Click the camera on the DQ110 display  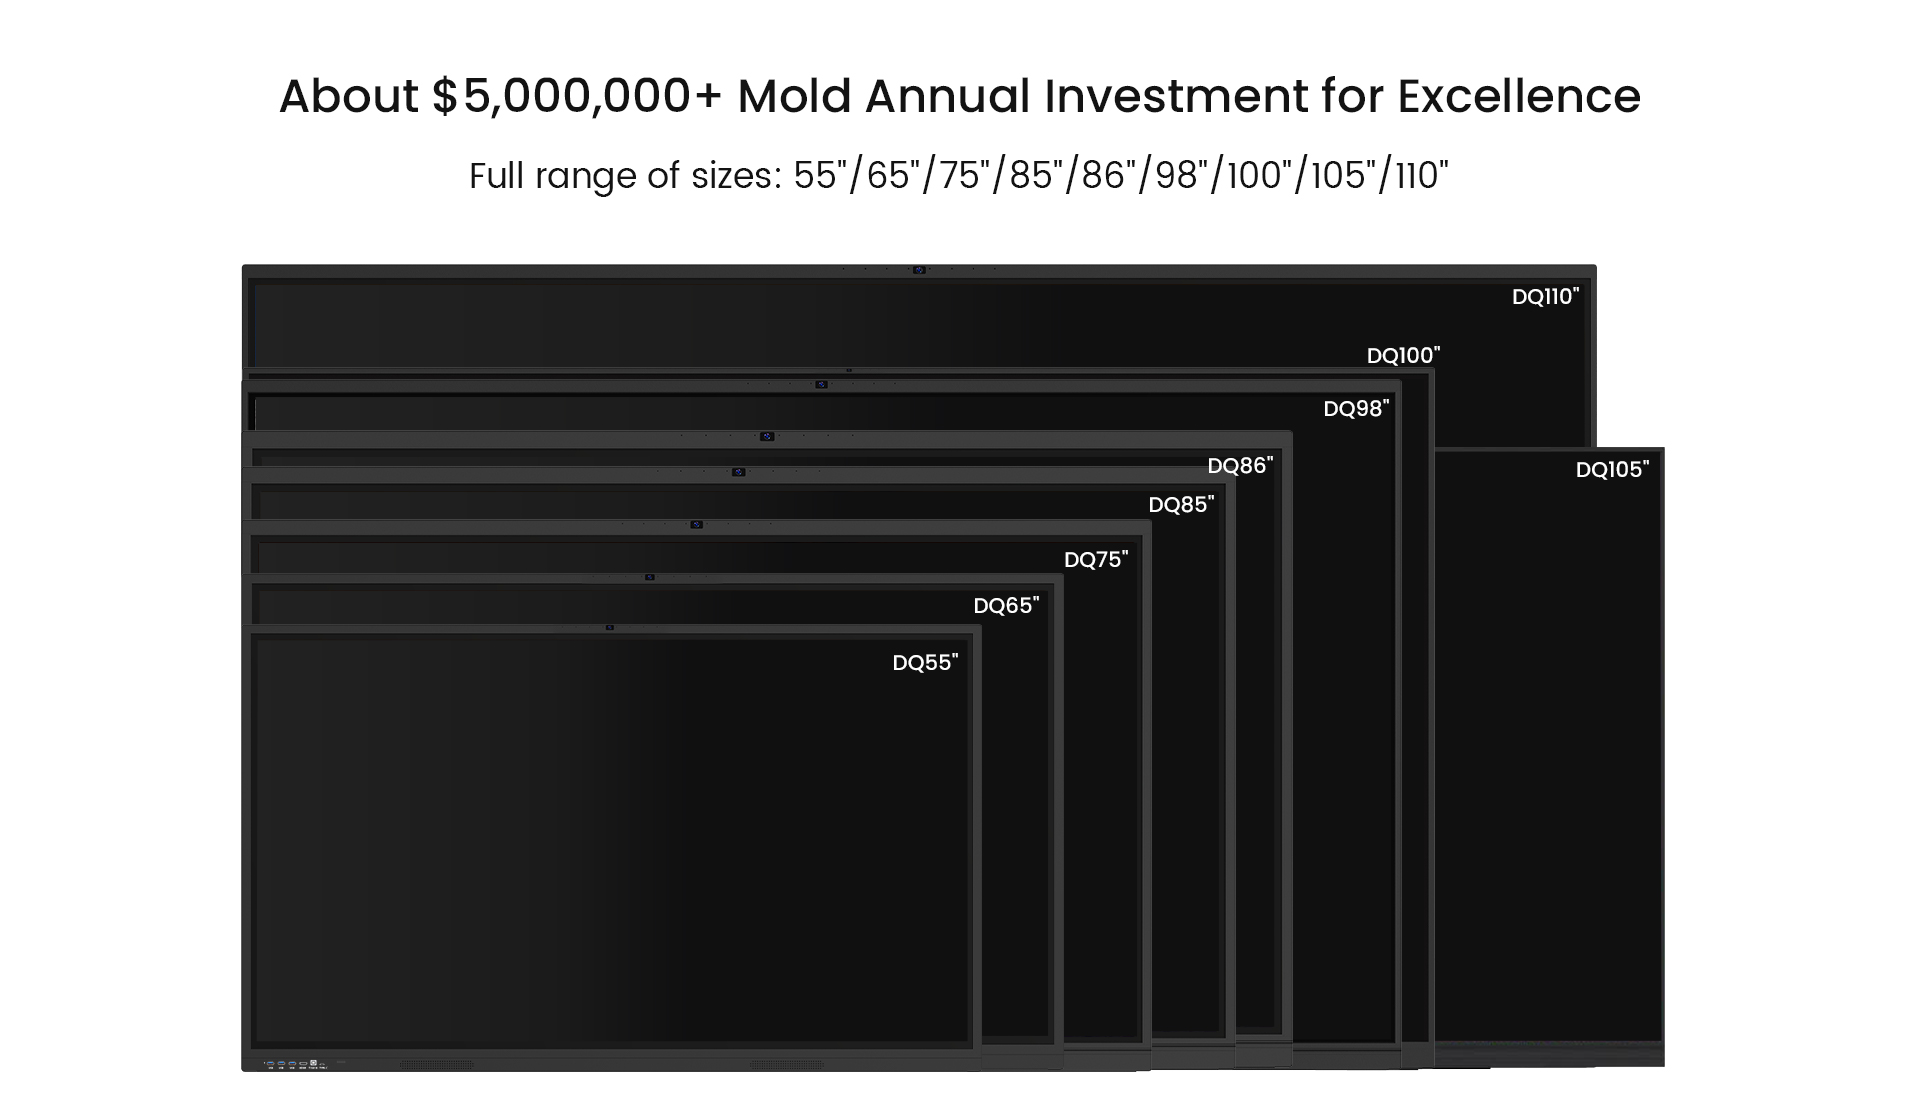[x=919, y=269]
